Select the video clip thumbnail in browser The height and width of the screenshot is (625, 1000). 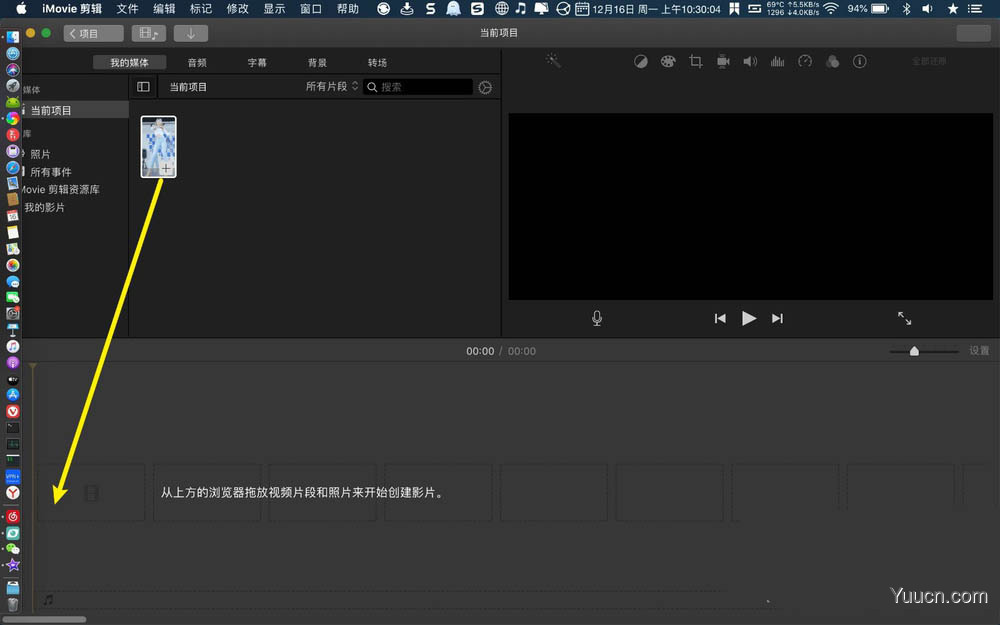(158, 147)
